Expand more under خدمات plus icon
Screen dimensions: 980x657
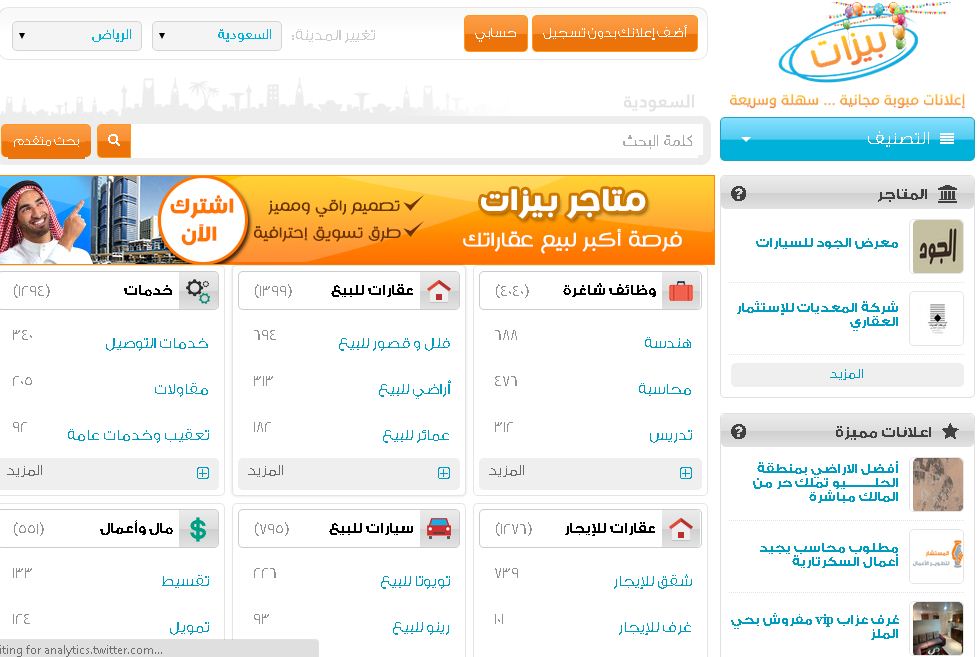(202, 473)
